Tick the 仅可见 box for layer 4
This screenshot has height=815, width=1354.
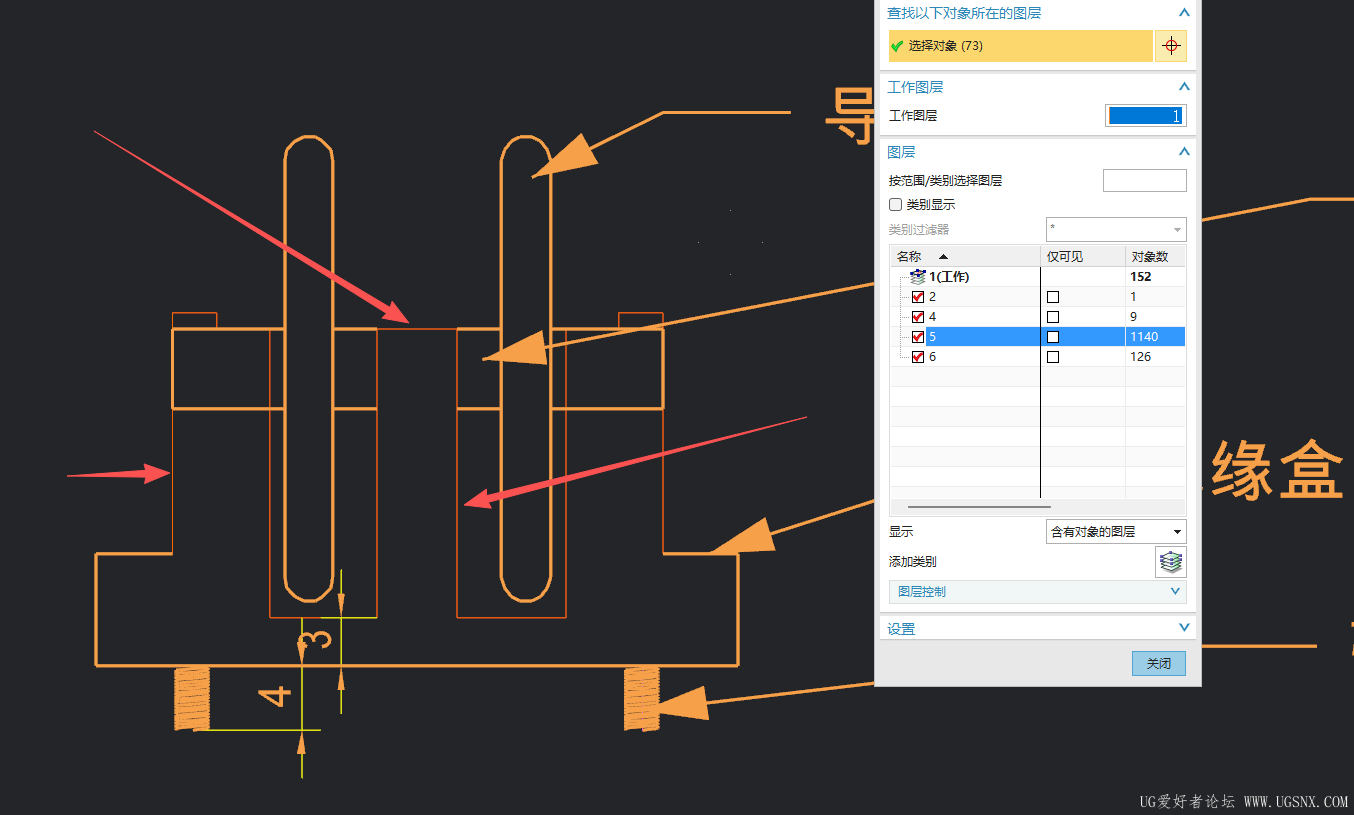coord(1053,317)
